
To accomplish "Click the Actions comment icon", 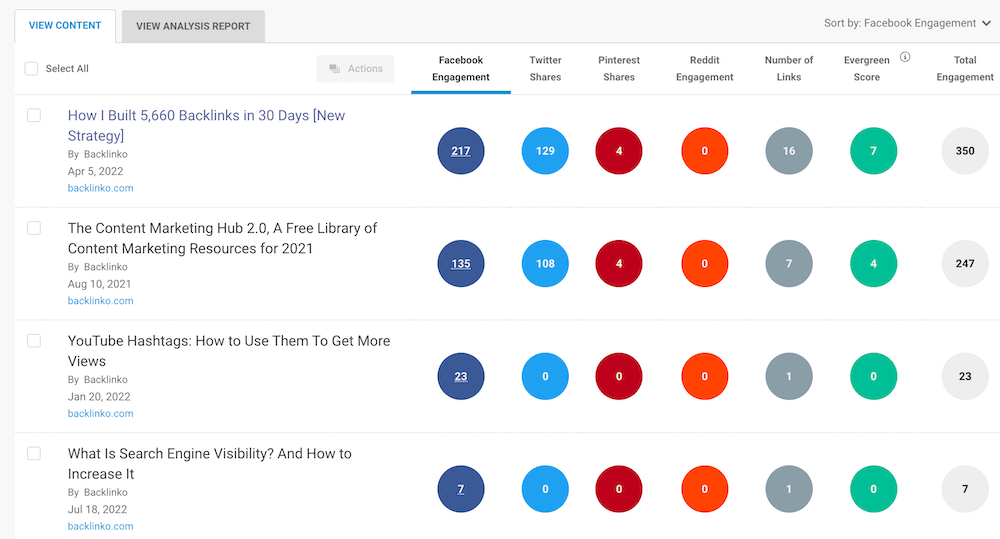I will 334,69.
